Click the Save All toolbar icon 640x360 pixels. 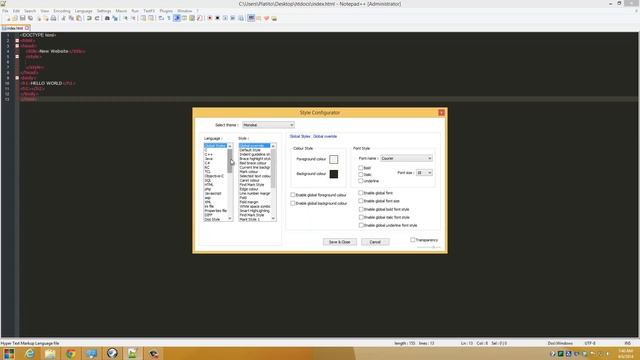(x=30, y=18)
